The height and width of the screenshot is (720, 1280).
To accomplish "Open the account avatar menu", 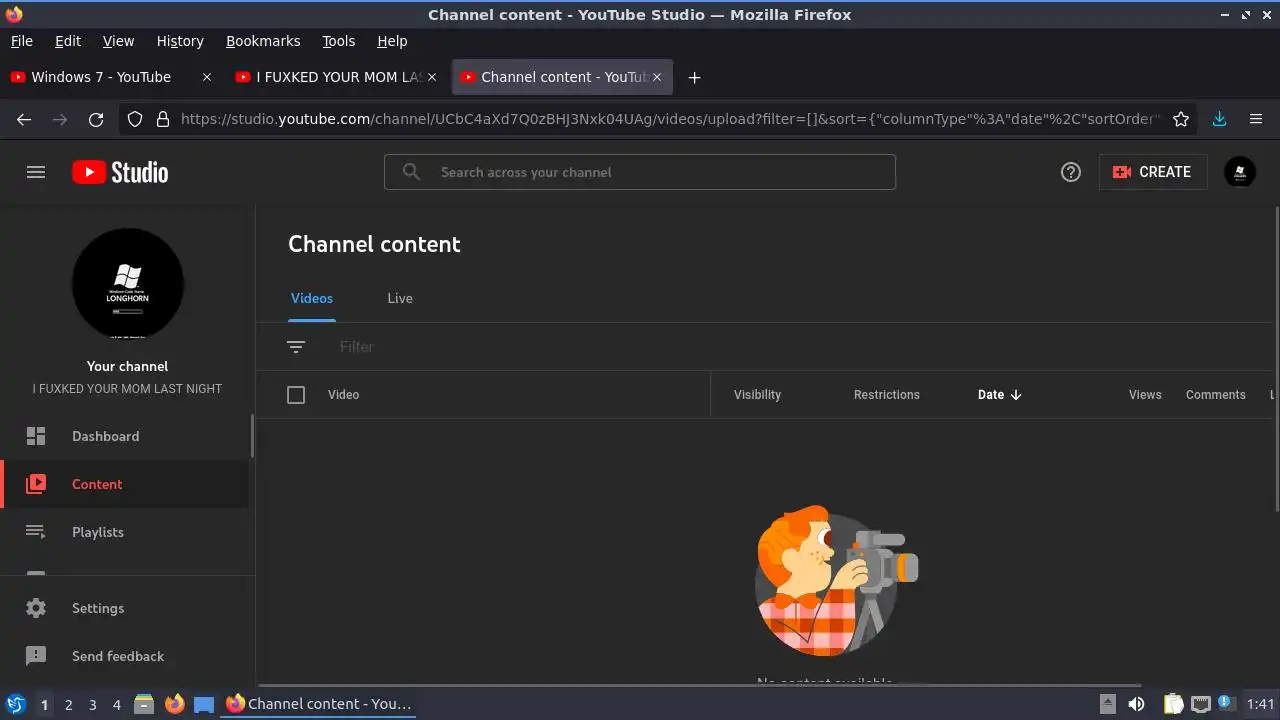I will tap(1240, 172).
